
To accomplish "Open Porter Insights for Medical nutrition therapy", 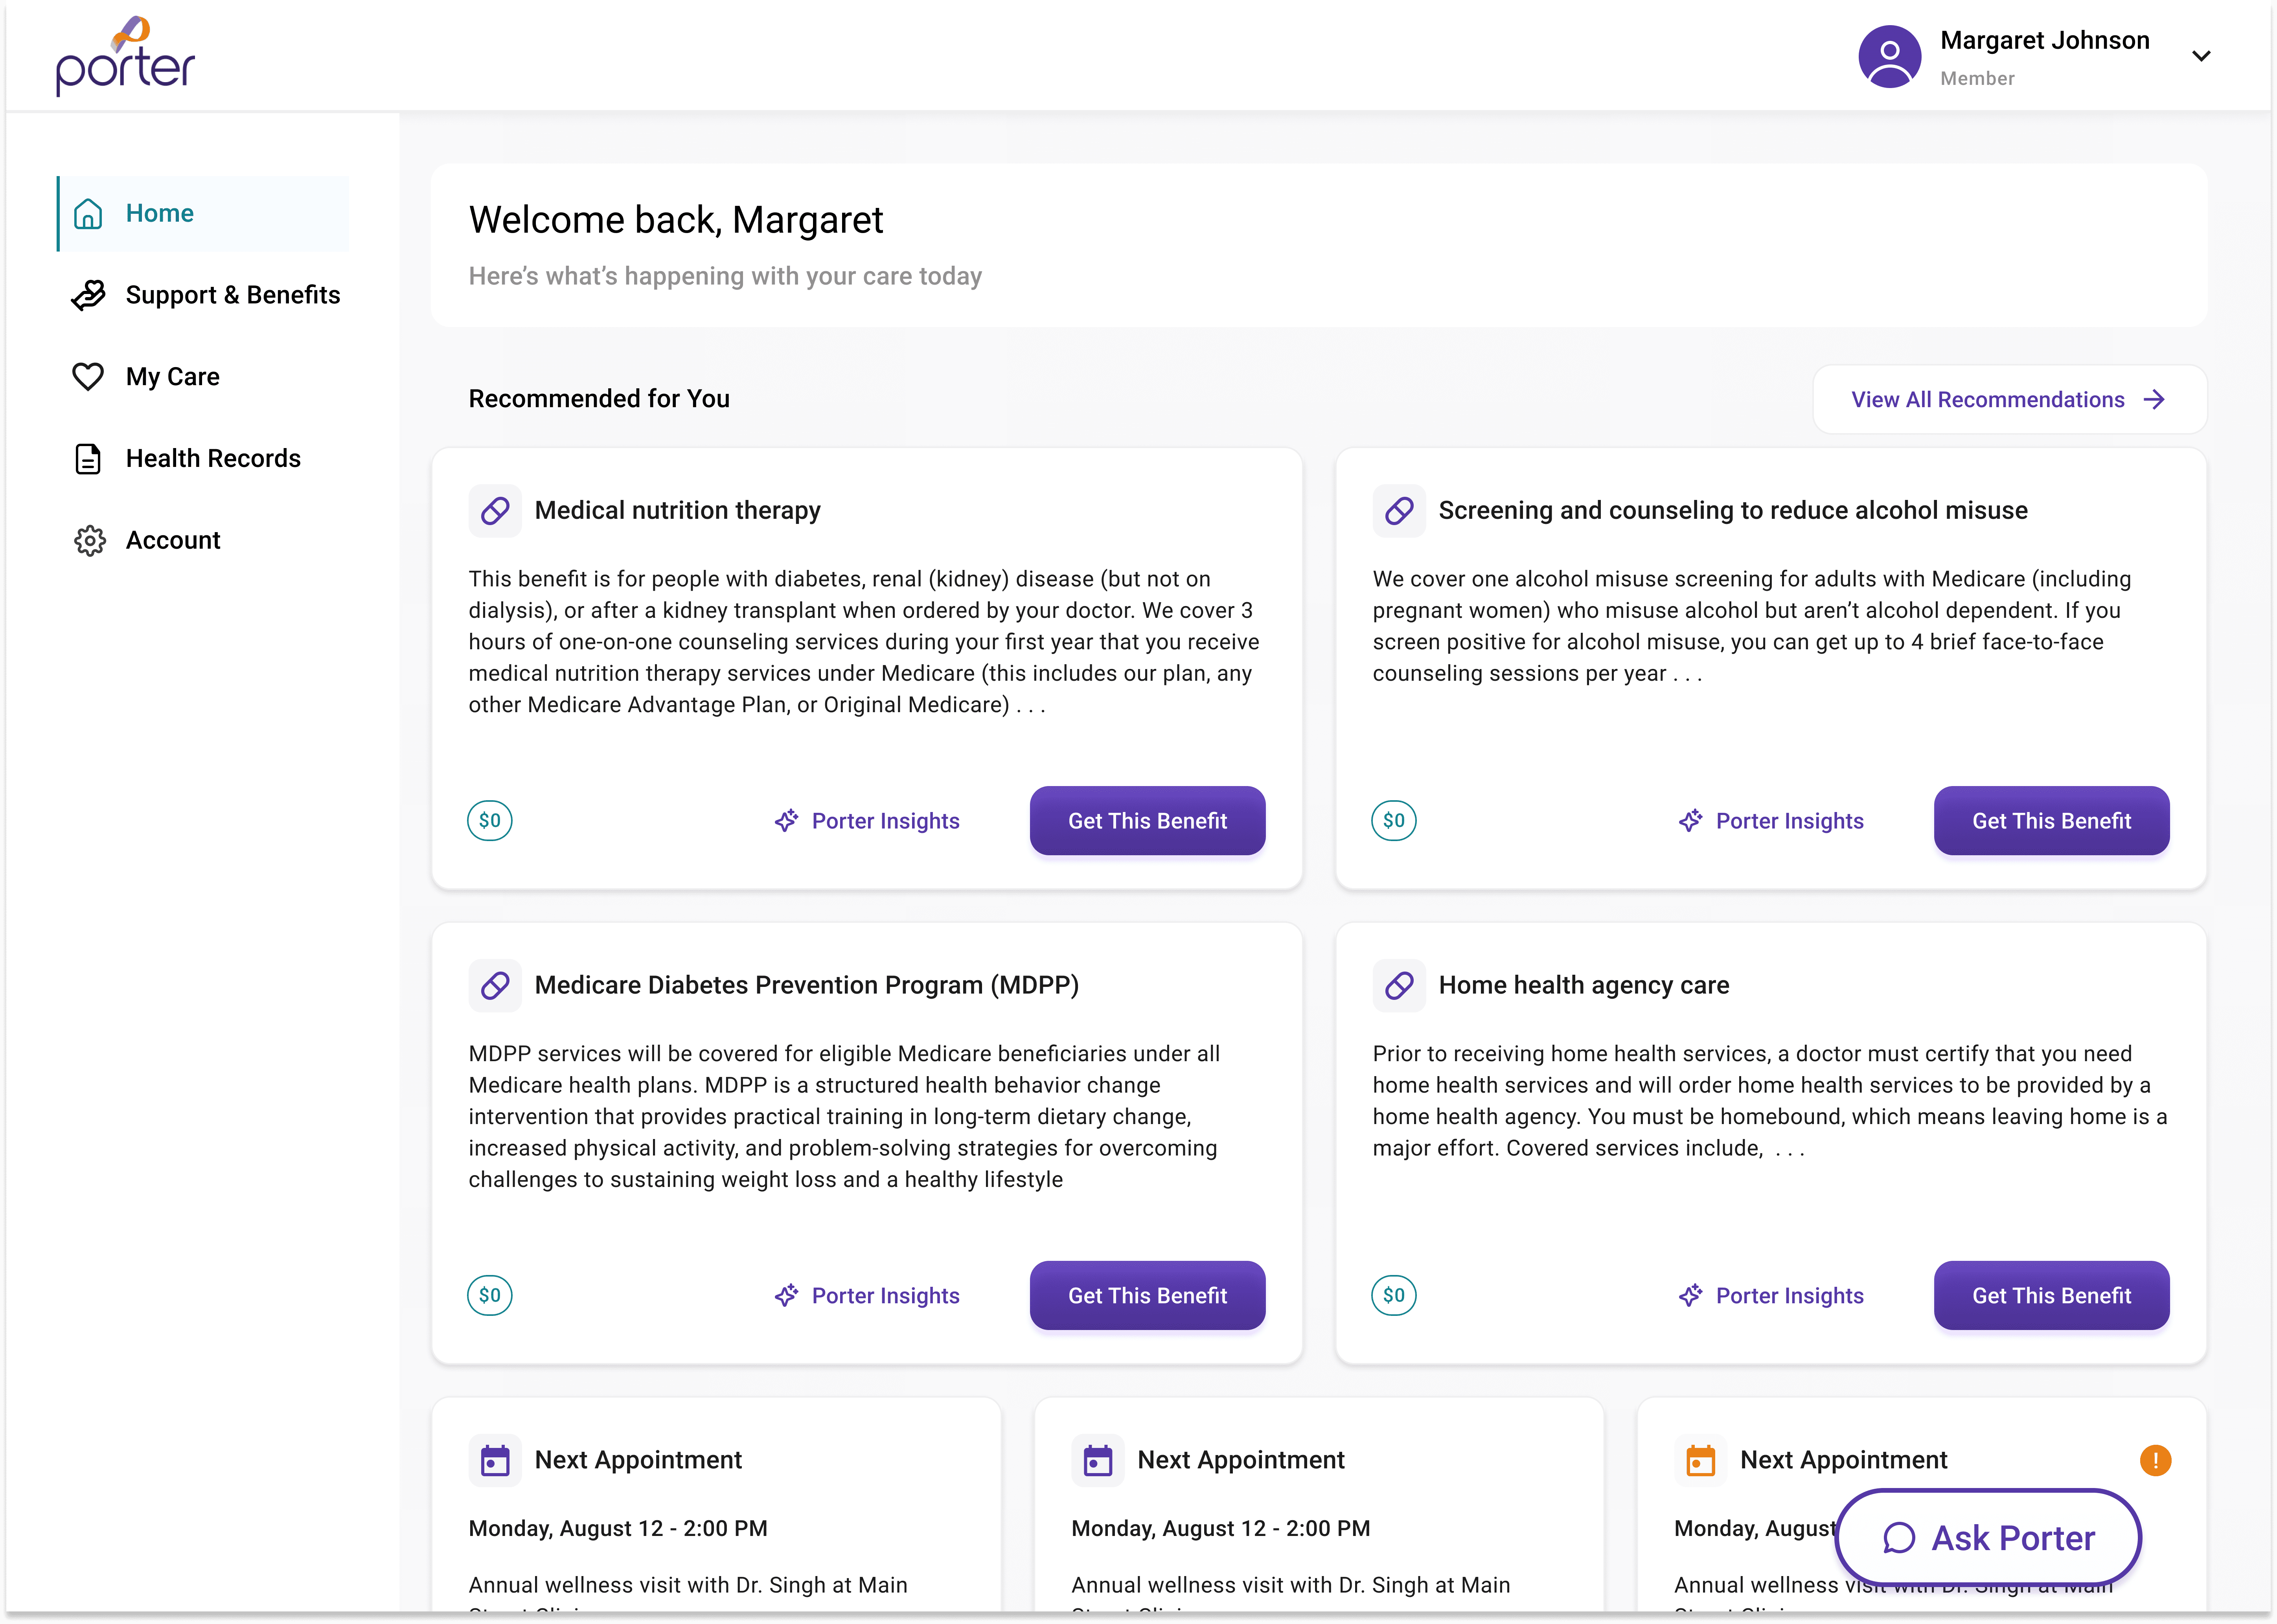I will [x=867, y=821].
